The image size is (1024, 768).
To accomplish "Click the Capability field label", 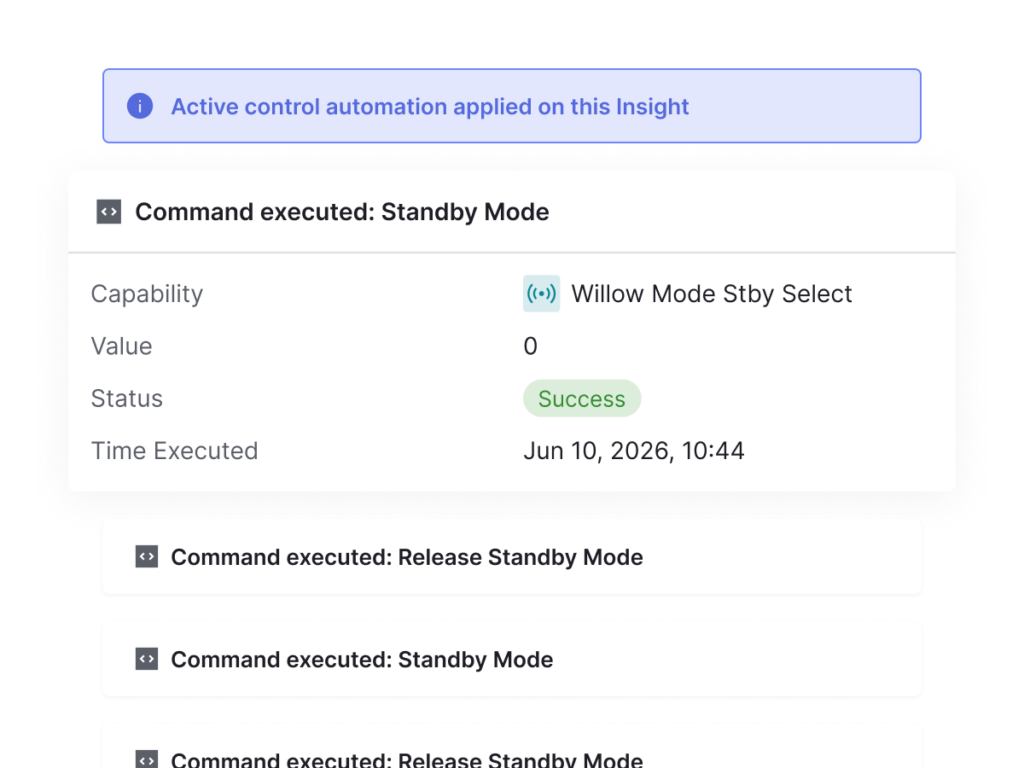I will 147,294.
